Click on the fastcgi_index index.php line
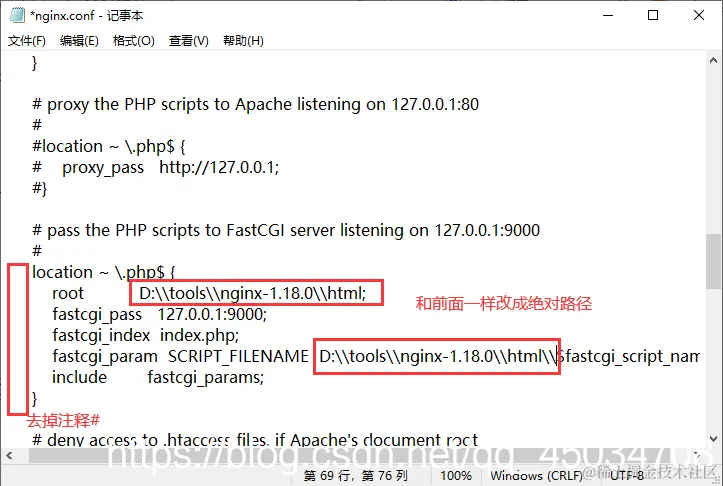This screenshot has width=723, height=486. (x=145, y=335)
